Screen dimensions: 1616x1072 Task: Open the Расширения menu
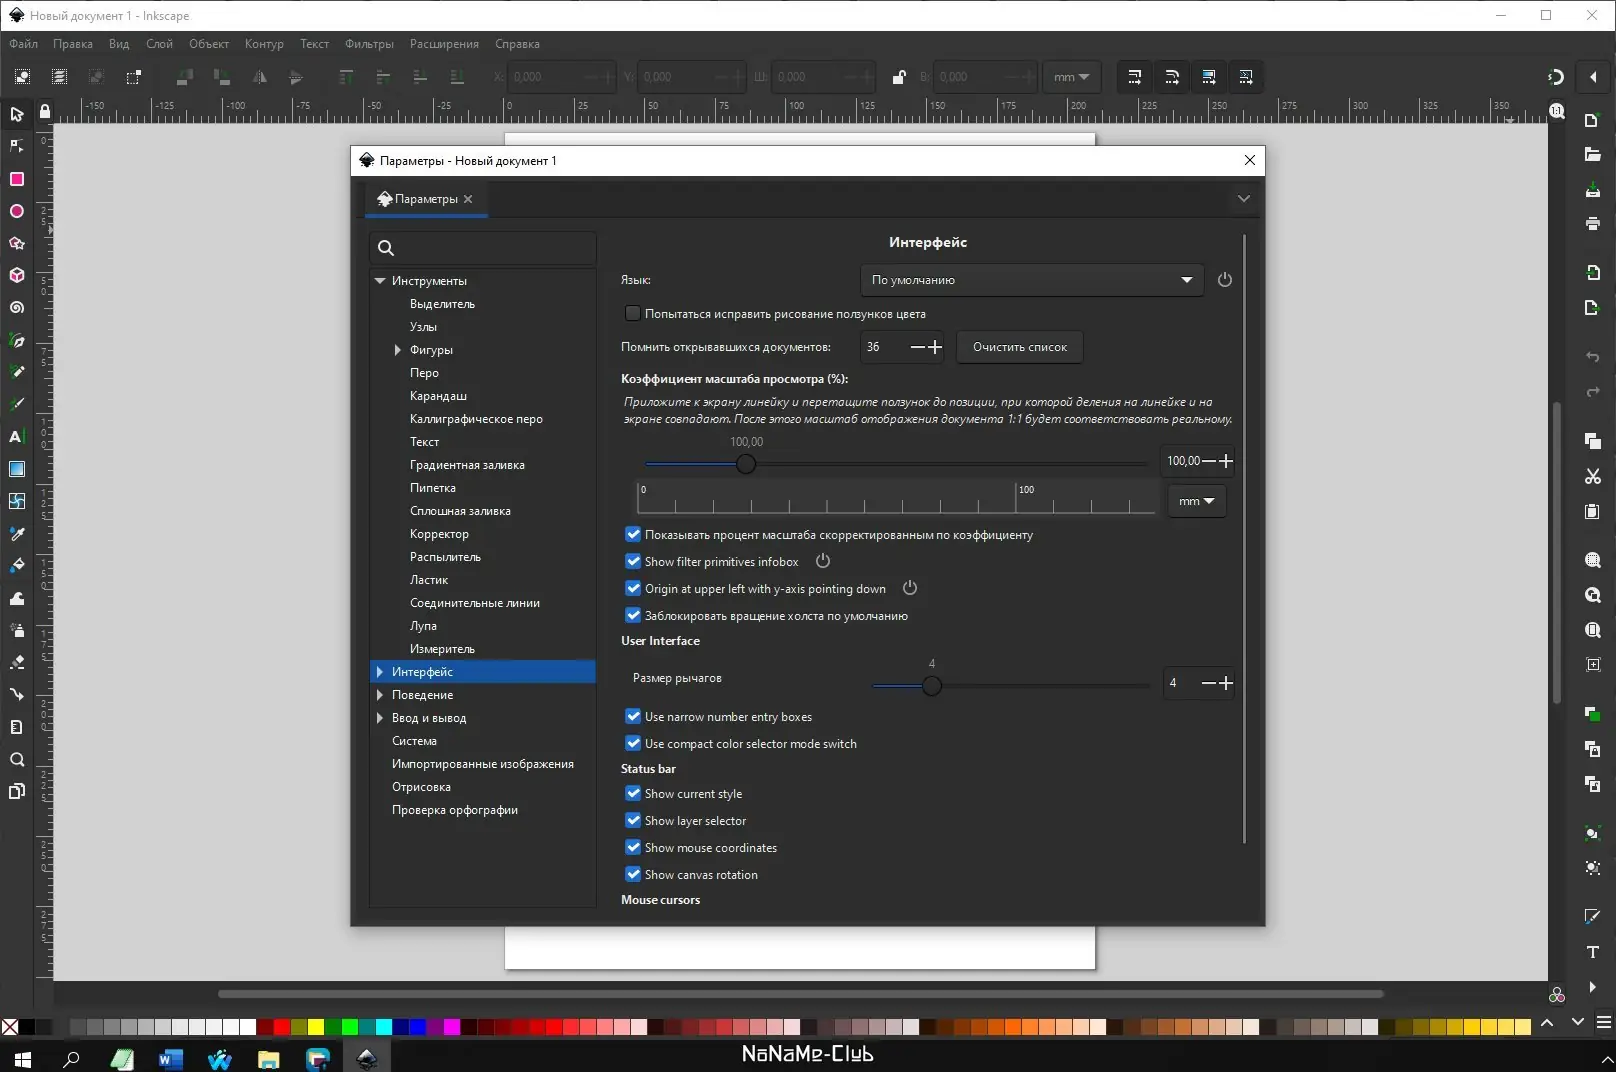(x=444, y=44)
